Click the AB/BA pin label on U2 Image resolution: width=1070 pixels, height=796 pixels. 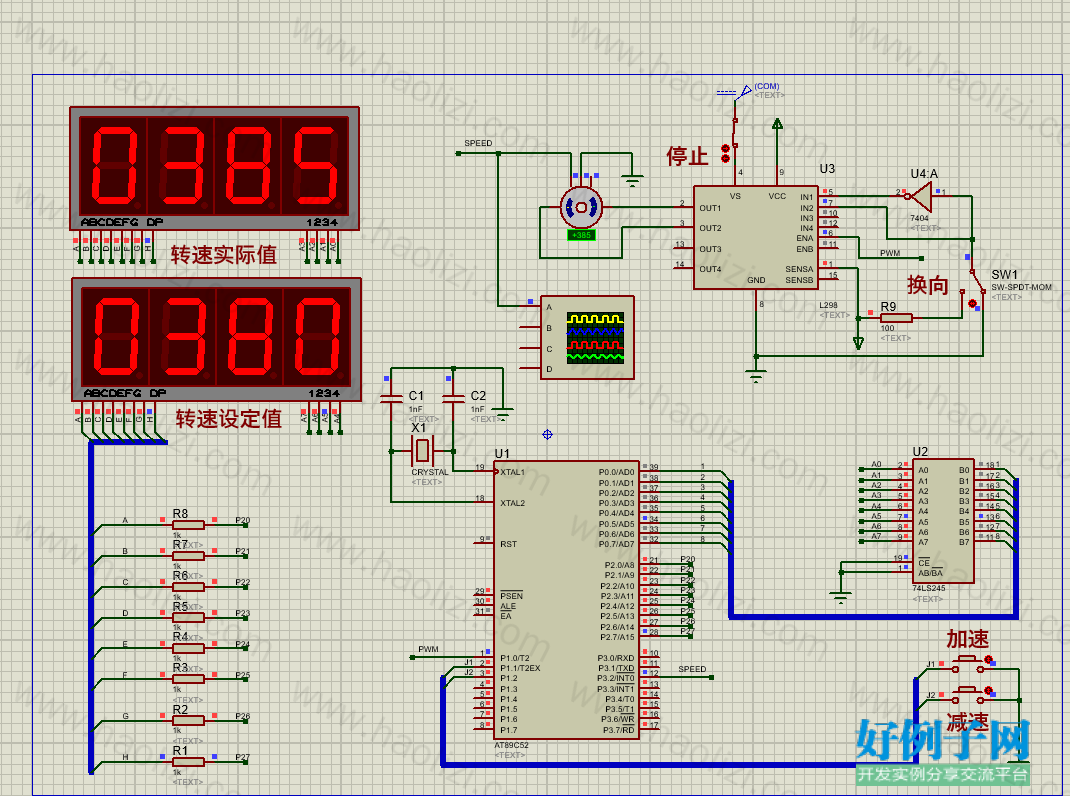pyautogui.click(x=930, y=573)
